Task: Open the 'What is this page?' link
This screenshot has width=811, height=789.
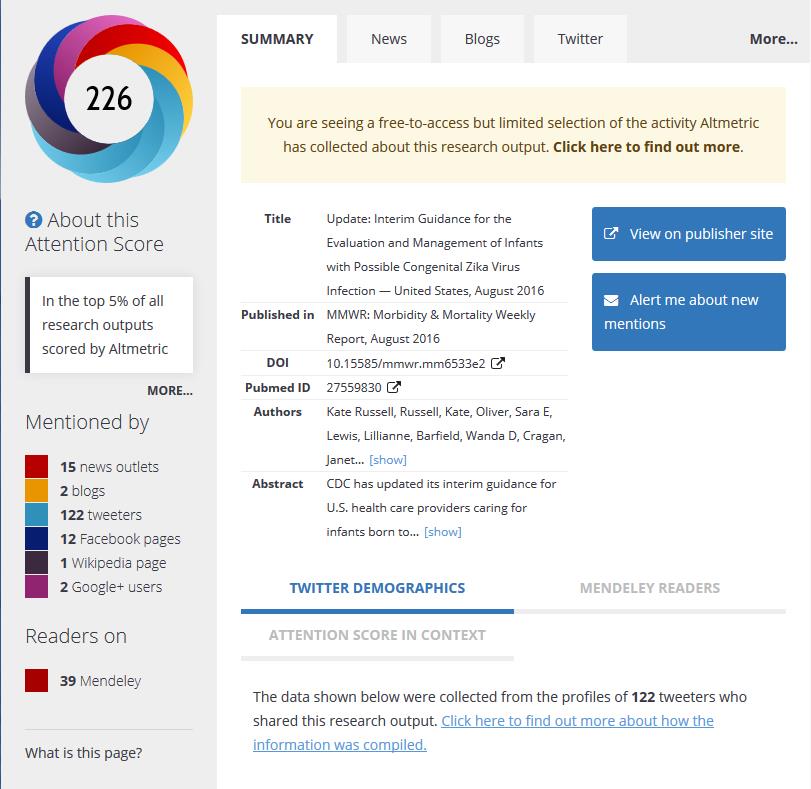Action: (83, 753)
